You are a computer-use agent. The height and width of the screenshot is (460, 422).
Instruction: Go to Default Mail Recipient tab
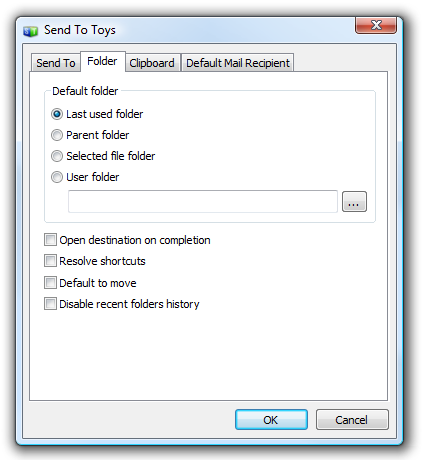(x=238, y=63)
